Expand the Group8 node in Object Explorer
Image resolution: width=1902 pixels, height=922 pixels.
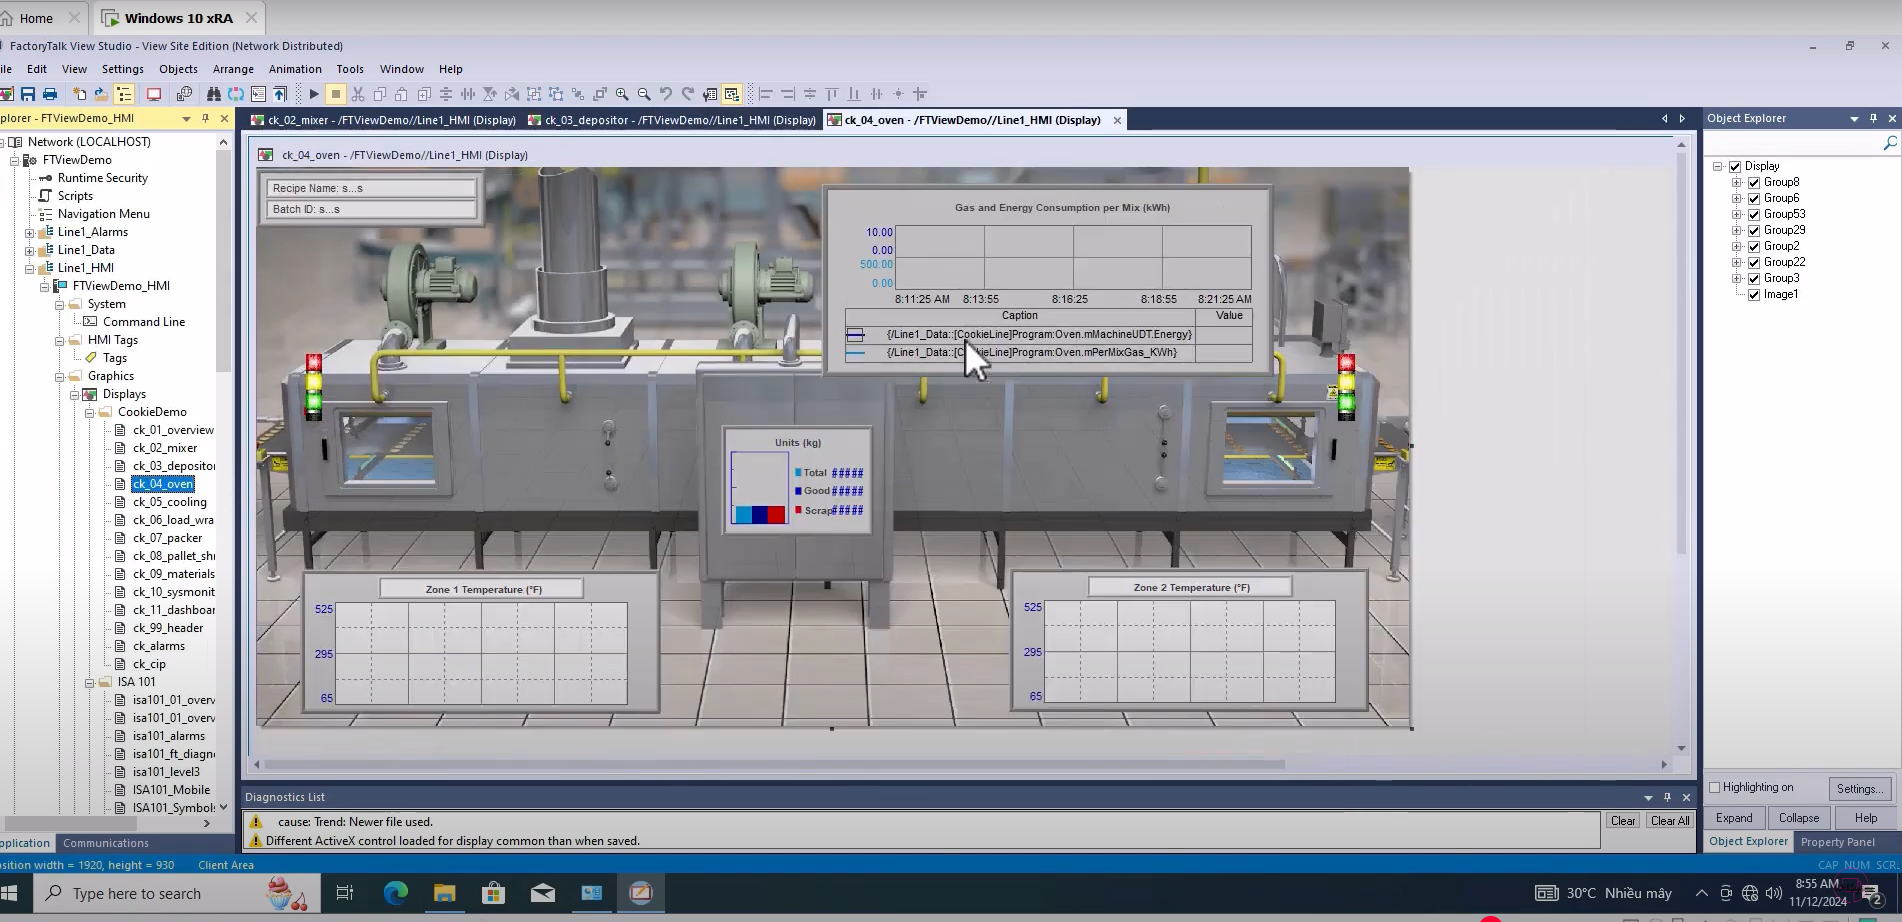[x=1737, y=181]
